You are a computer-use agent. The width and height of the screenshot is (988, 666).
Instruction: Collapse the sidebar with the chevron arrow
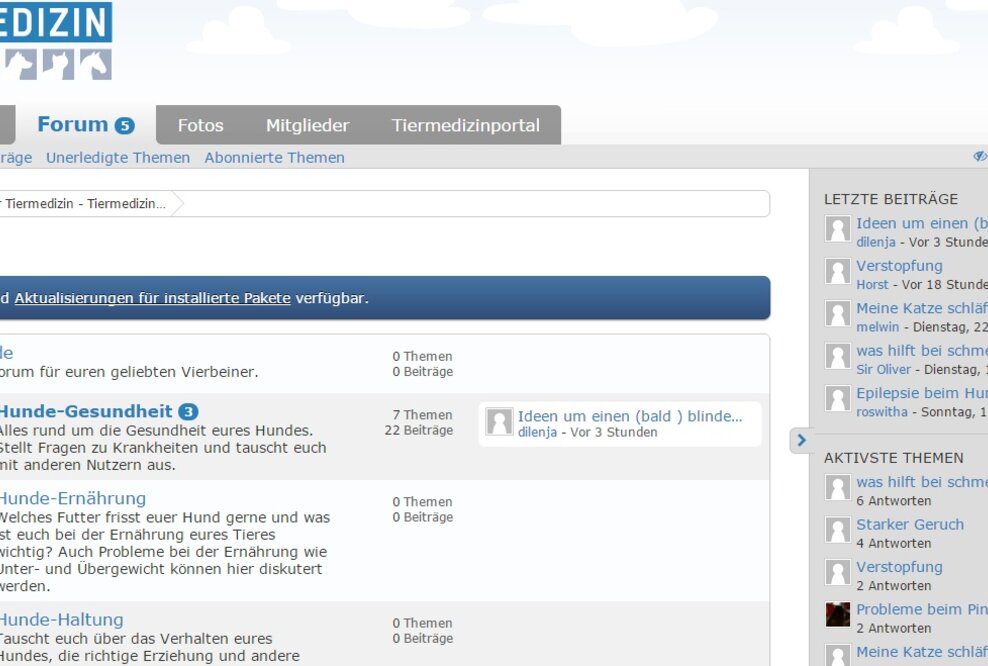[801, 440]
